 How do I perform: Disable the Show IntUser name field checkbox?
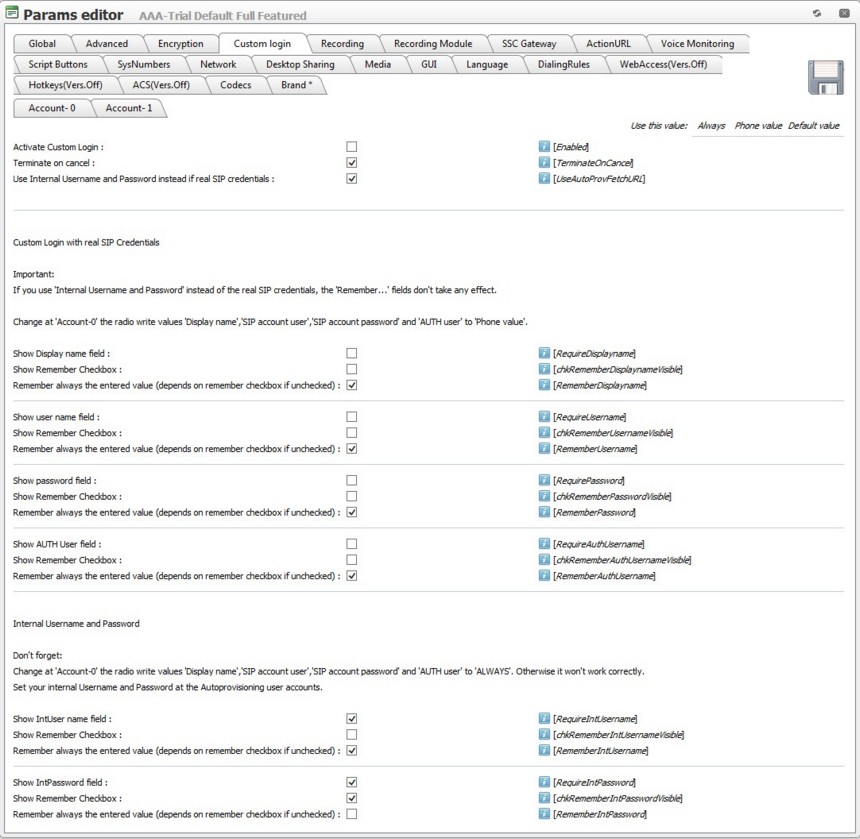point(352,719)
